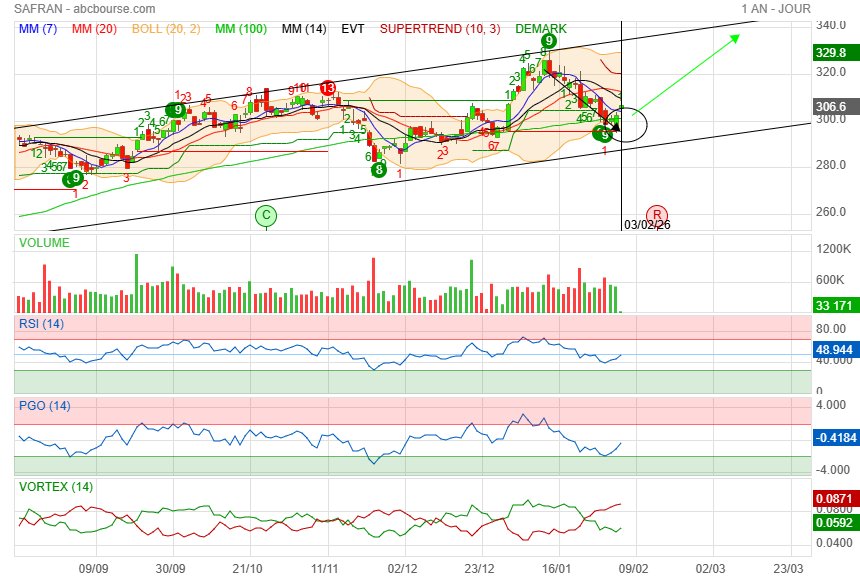Image resolution: width=860 pixels, height=579 pixels.
Task: Click the black circle around current price
Action: point(628,125)
